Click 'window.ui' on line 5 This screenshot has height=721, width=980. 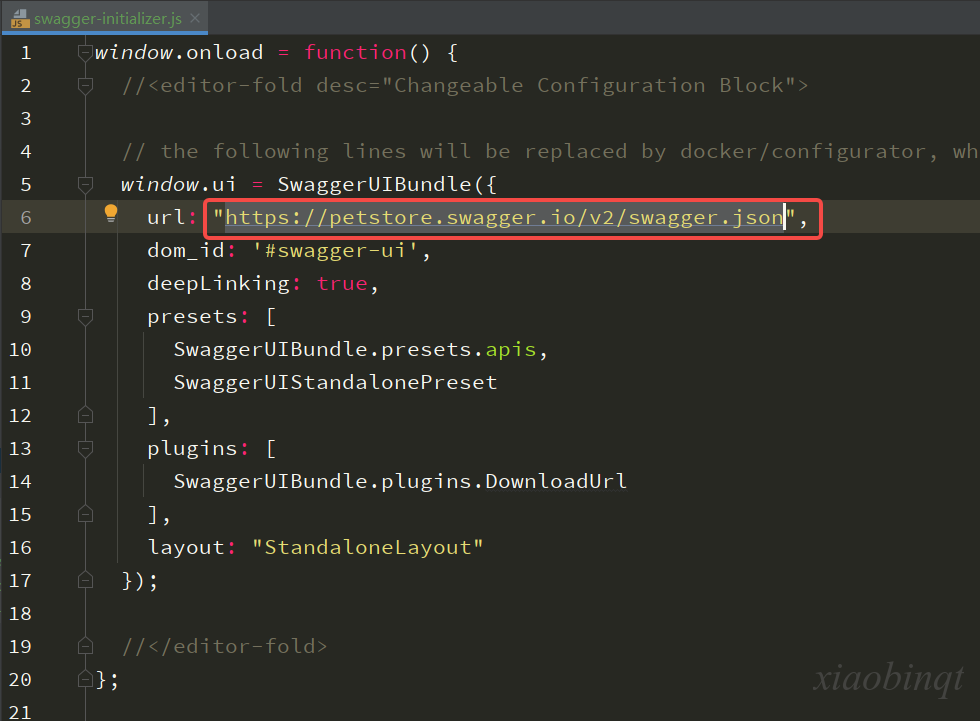(x=179, y=184)
